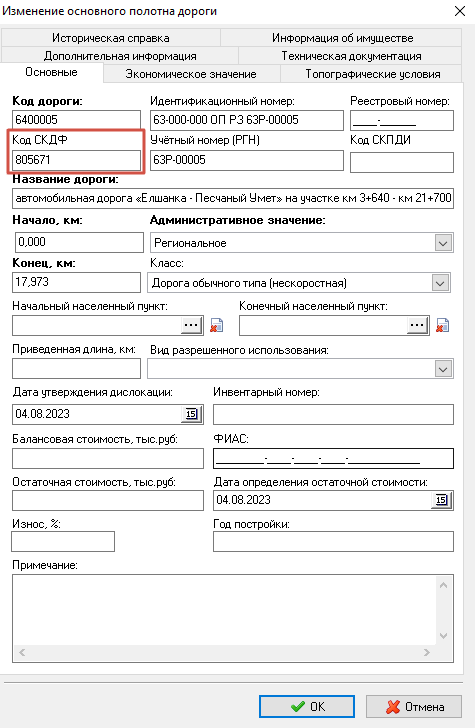The height and width of the screenshot is (728, 475).
Task: Confirm changes with the OK button
Action: pyautogui.click(x=307, y=707)
